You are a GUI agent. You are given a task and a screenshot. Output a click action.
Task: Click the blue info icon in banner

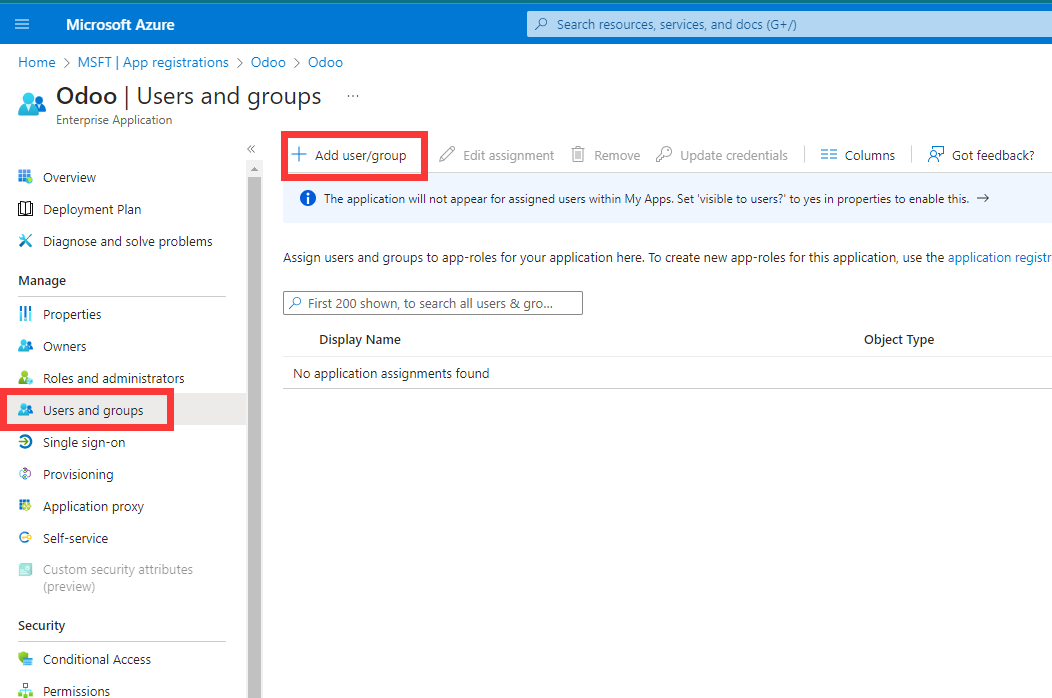tap(308, 198)
